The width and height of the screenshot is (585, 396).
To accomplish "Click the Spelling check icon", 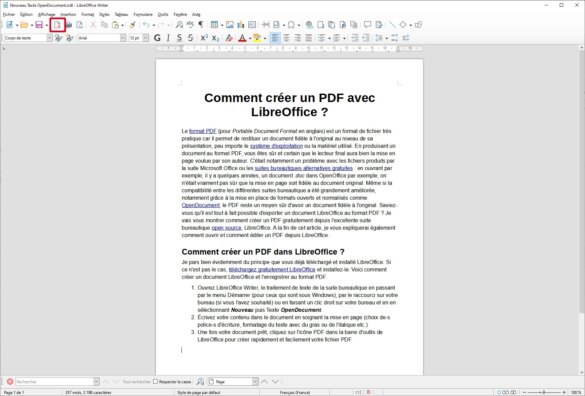I will point(190,25).
